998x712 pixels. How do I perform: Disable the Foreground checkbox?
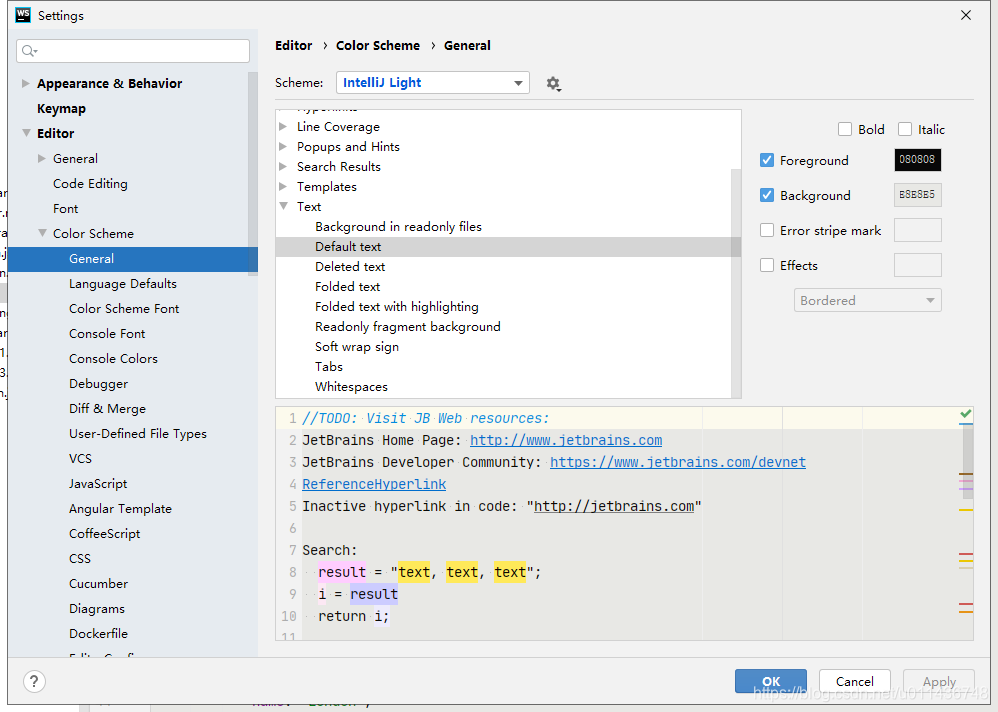768,159
